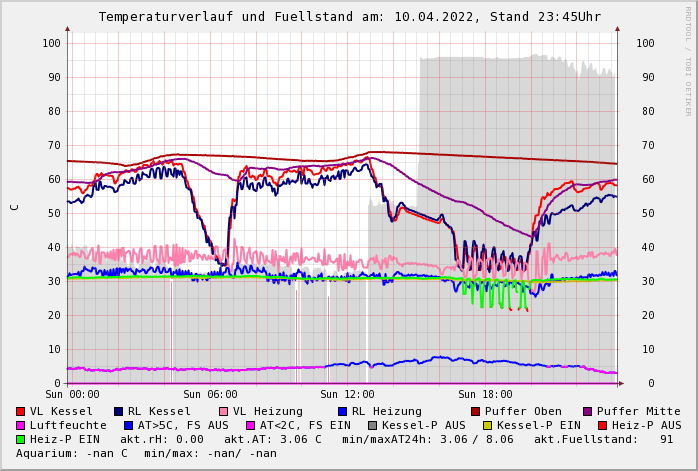Click the gray Kessel-P AUS swatch
This screenshot has width=698, height=471.
373,425
